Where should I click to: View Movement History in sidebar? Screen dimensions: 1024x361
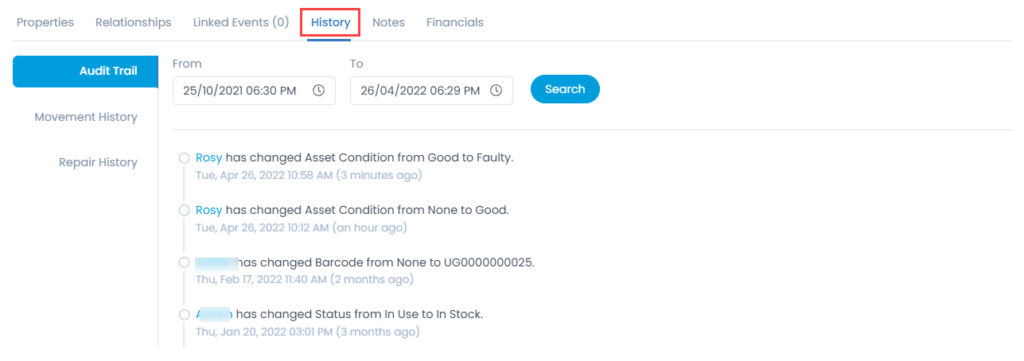pyautogui.click(x=86, y=117)
